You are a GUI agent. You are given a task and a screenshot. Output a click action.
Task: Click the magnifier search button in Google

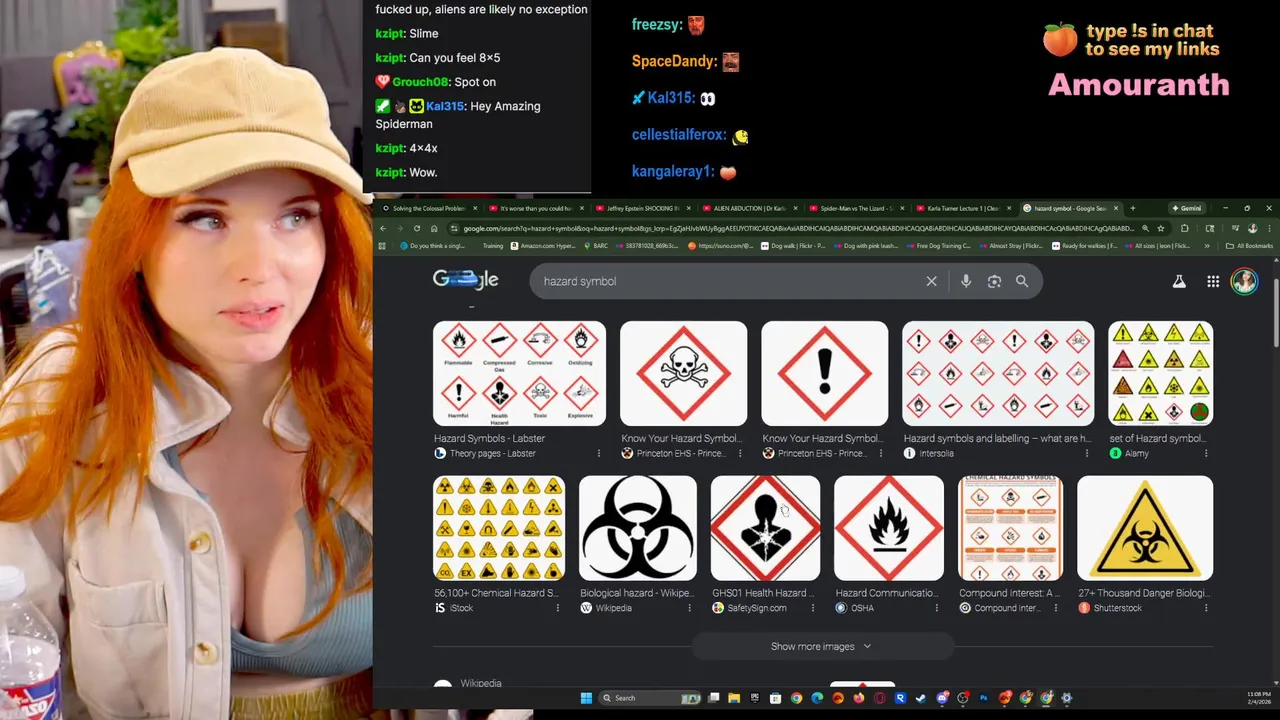(1022, 281)
